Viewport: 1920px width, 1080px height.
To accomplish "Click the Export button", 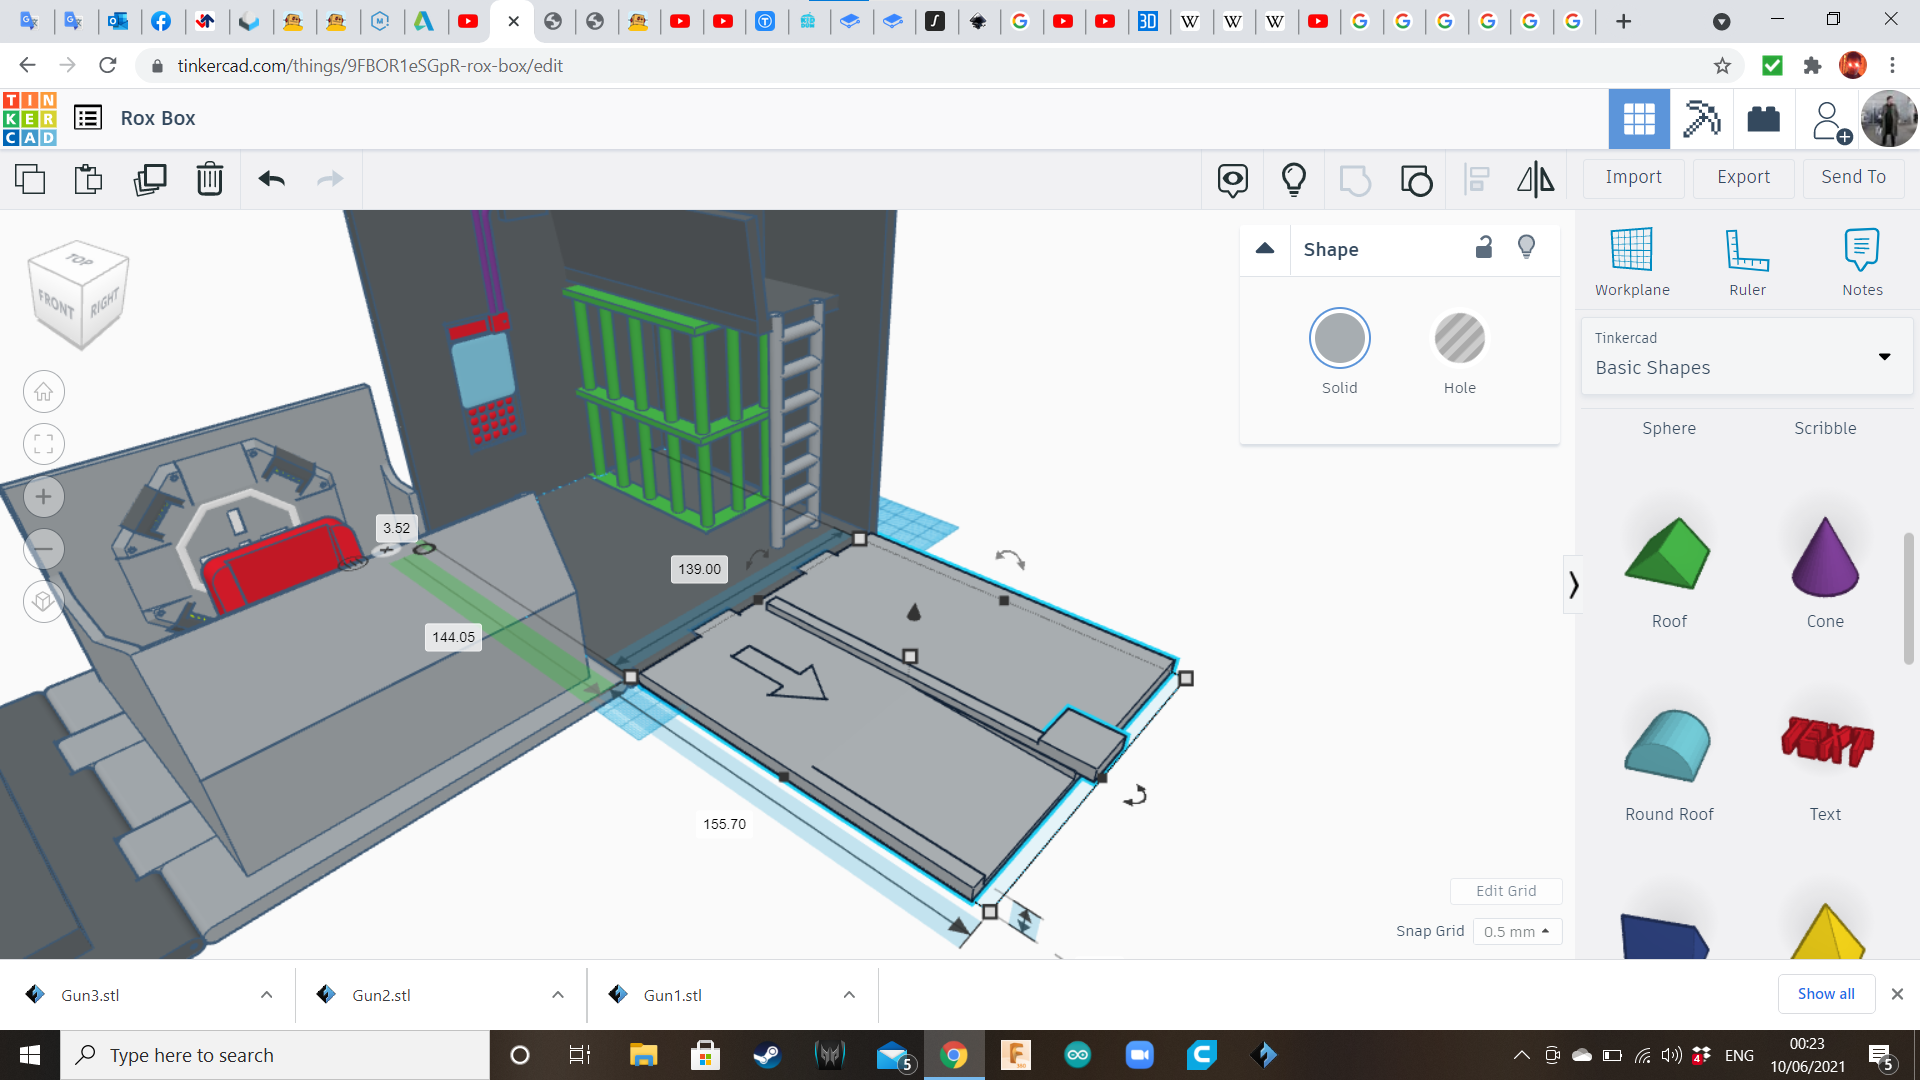I will [1743, 177].
